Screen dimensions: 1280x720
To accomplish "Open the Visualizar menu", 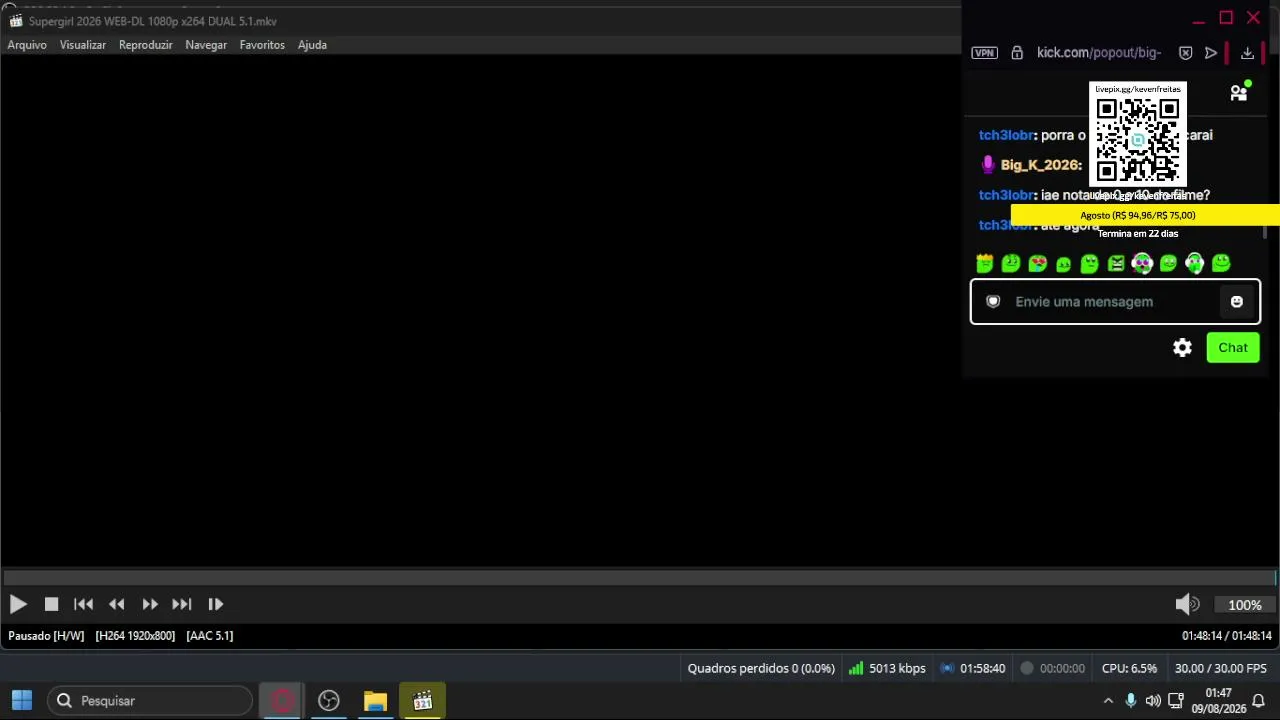I will tap(83, 45).
